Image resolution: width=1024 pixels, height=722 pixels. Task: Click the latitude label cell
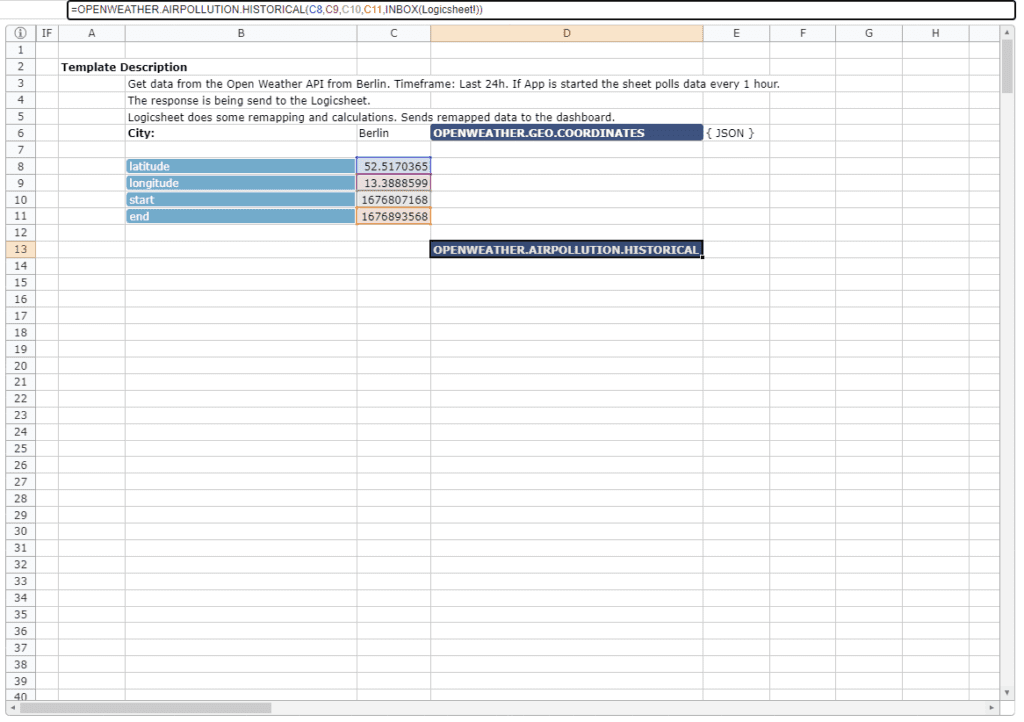point(240,166)
